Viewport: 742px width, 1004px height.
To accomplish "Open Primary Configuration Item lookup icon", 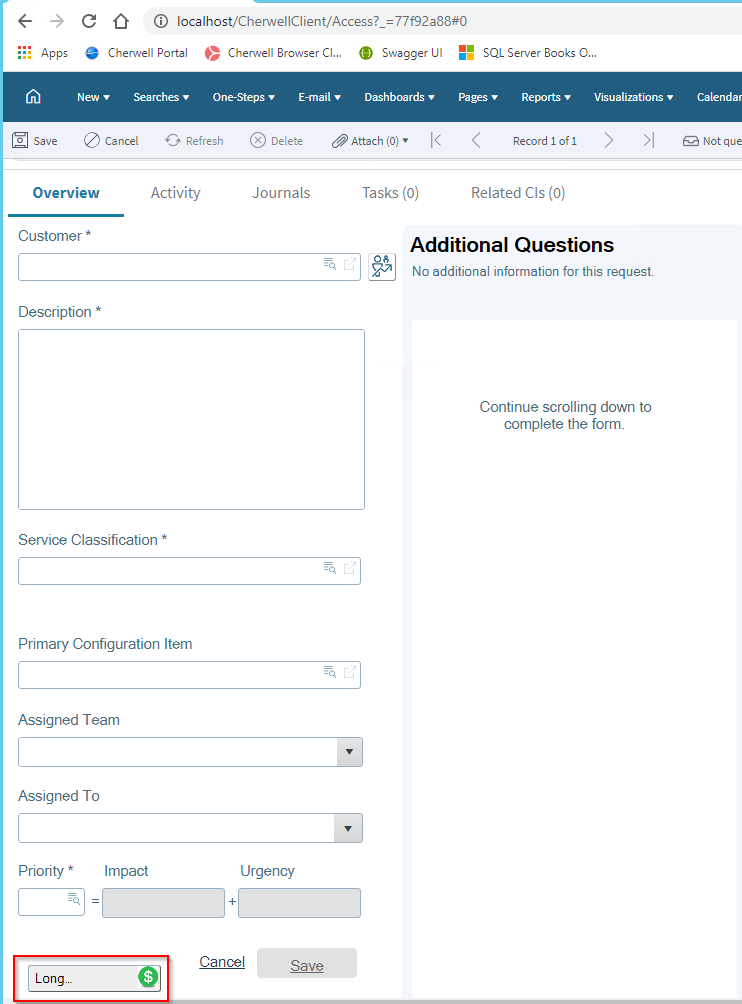I will tap(330, 673).
